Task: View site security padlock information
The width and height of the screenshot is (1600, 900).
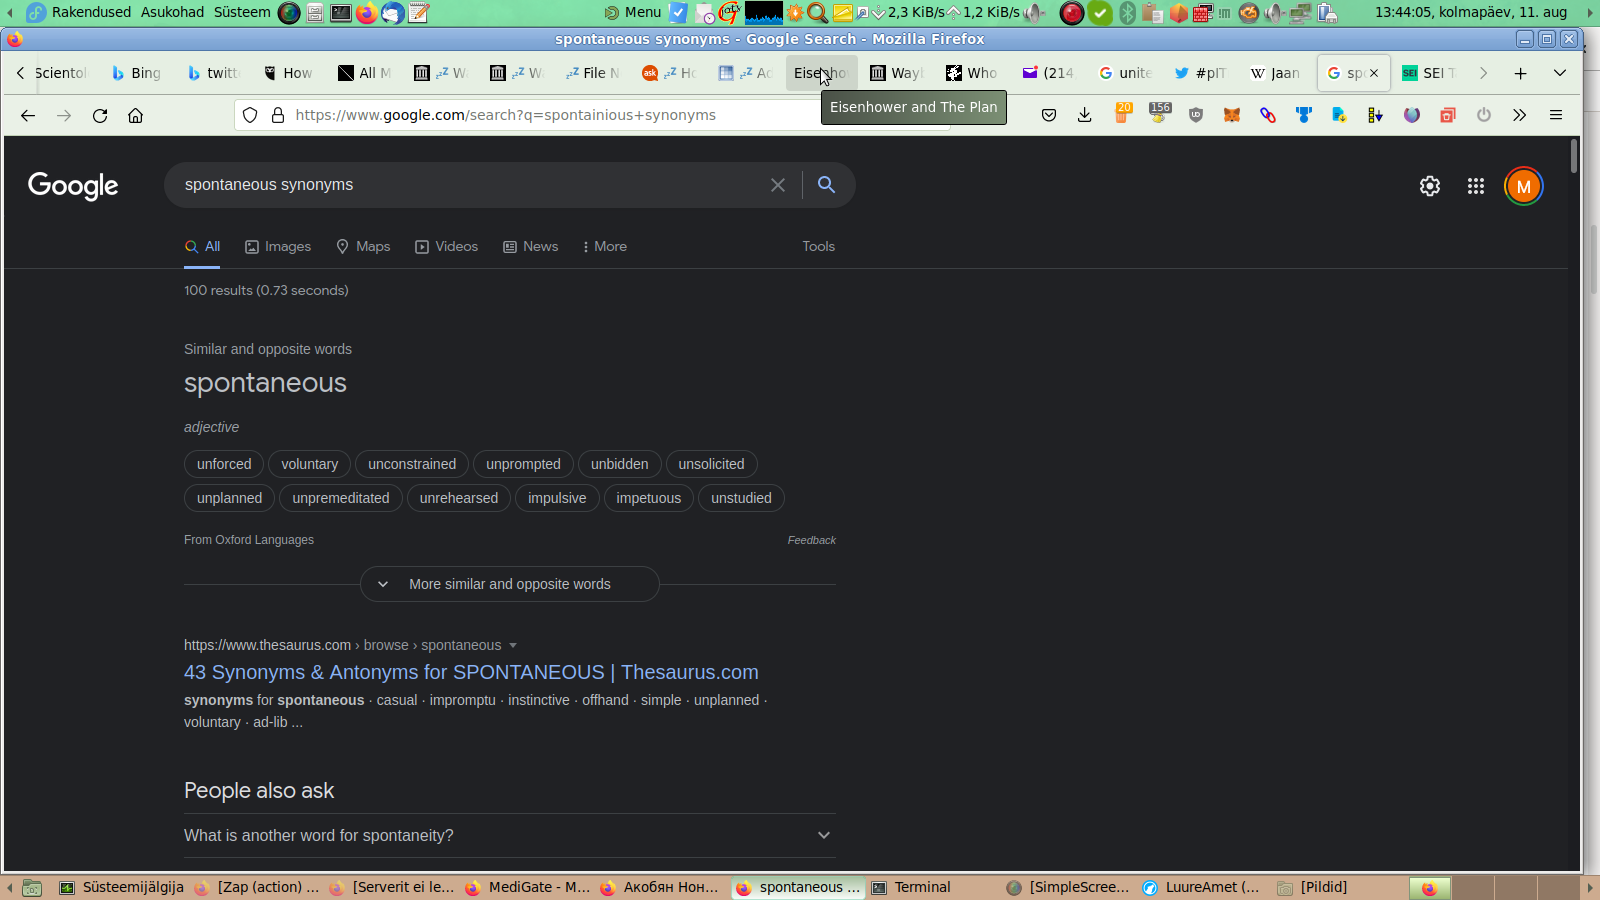Action: (x=279, y=115)
